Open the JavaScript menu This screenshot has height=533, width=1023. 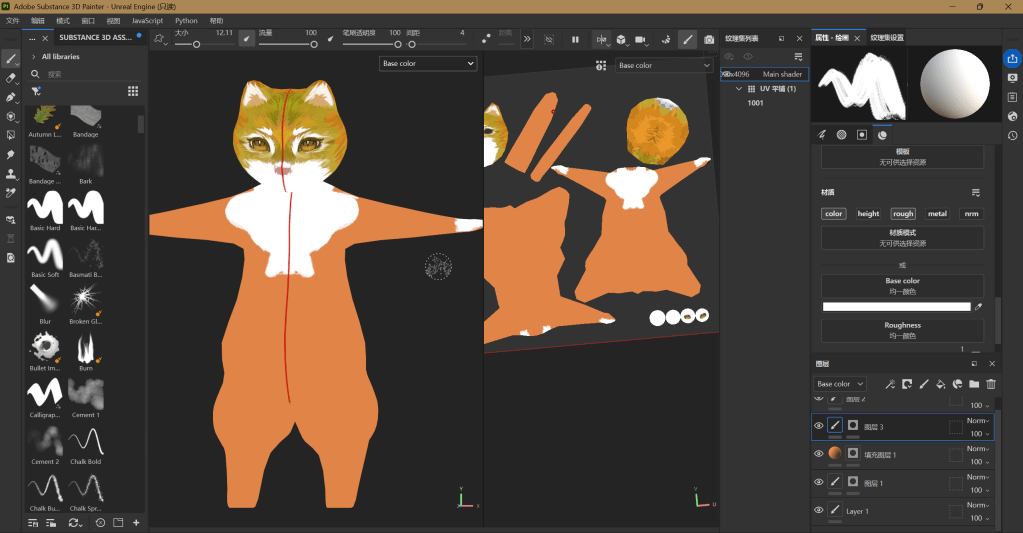[x=147, y=20]
